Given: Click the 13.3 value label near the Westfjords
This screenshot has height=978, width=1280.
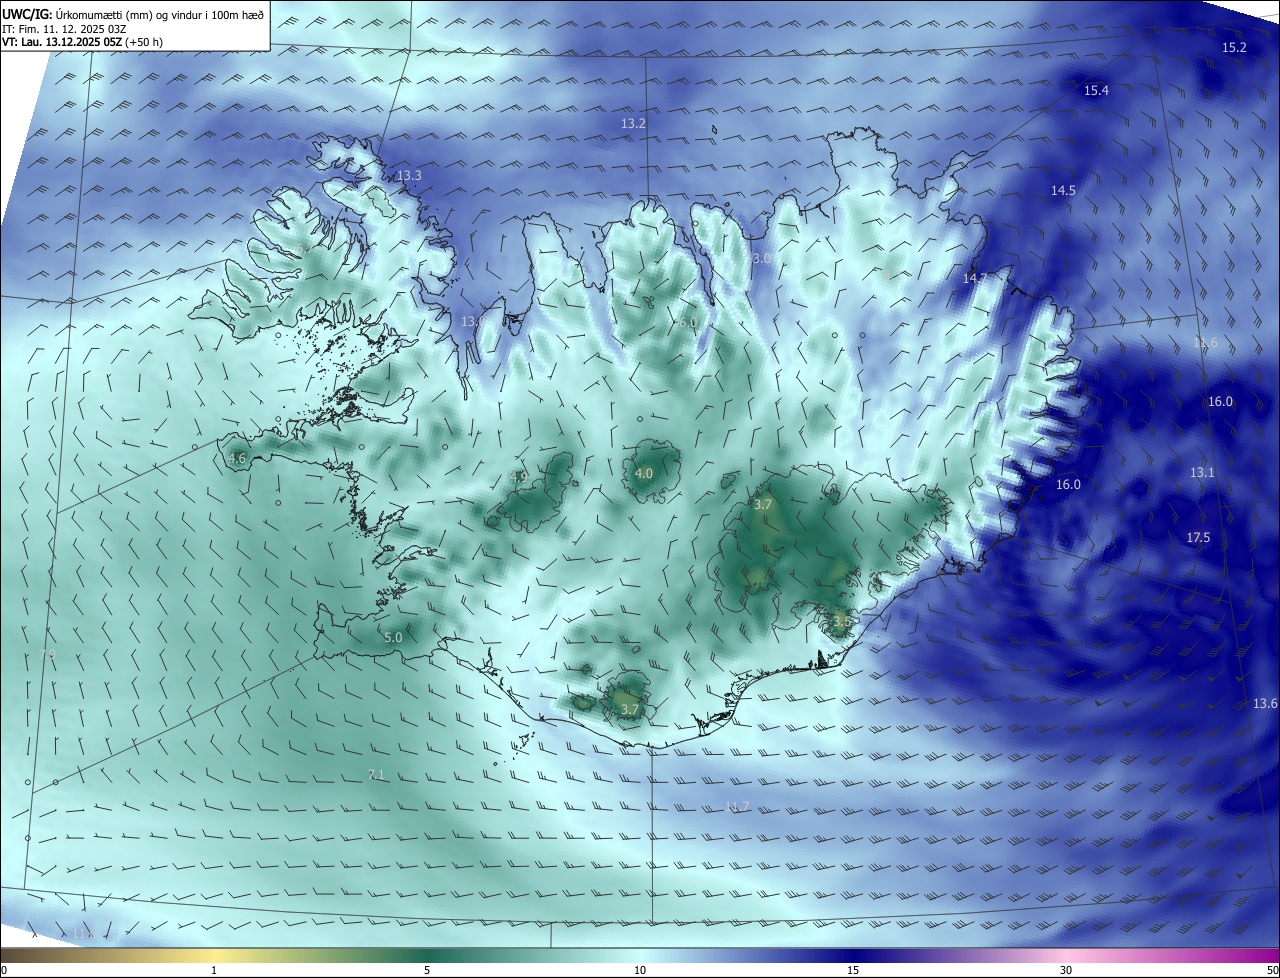Looking at the screenshot, I should (409, 176).
